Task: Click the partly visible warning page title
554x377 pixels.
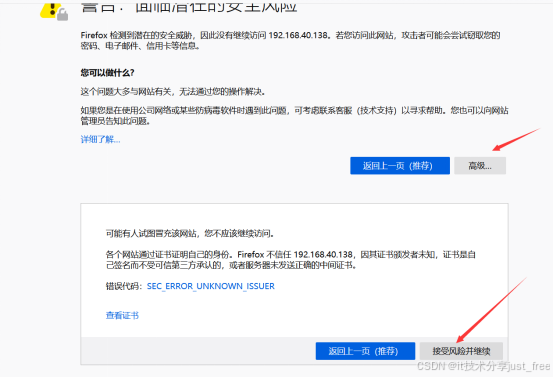Action: coord(189,7)
